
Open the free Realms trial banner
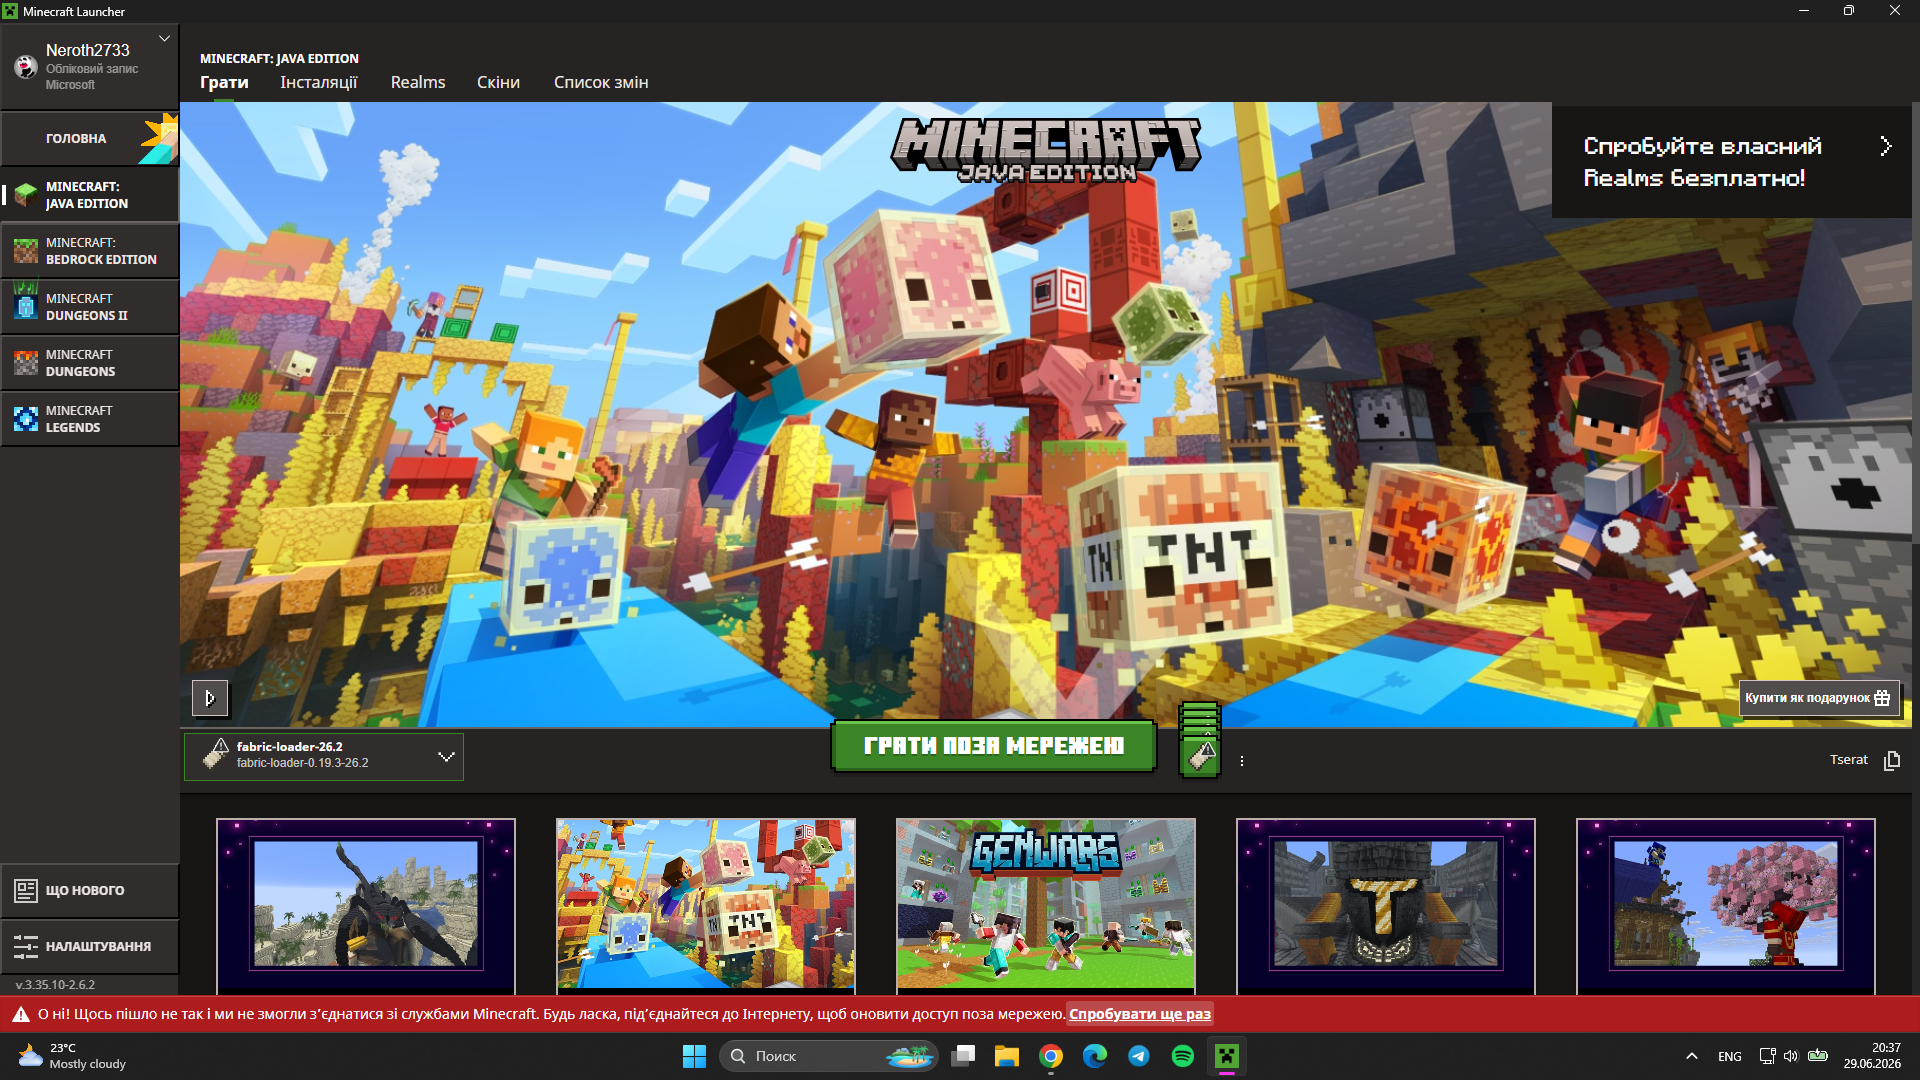[x=1732, y=162]
